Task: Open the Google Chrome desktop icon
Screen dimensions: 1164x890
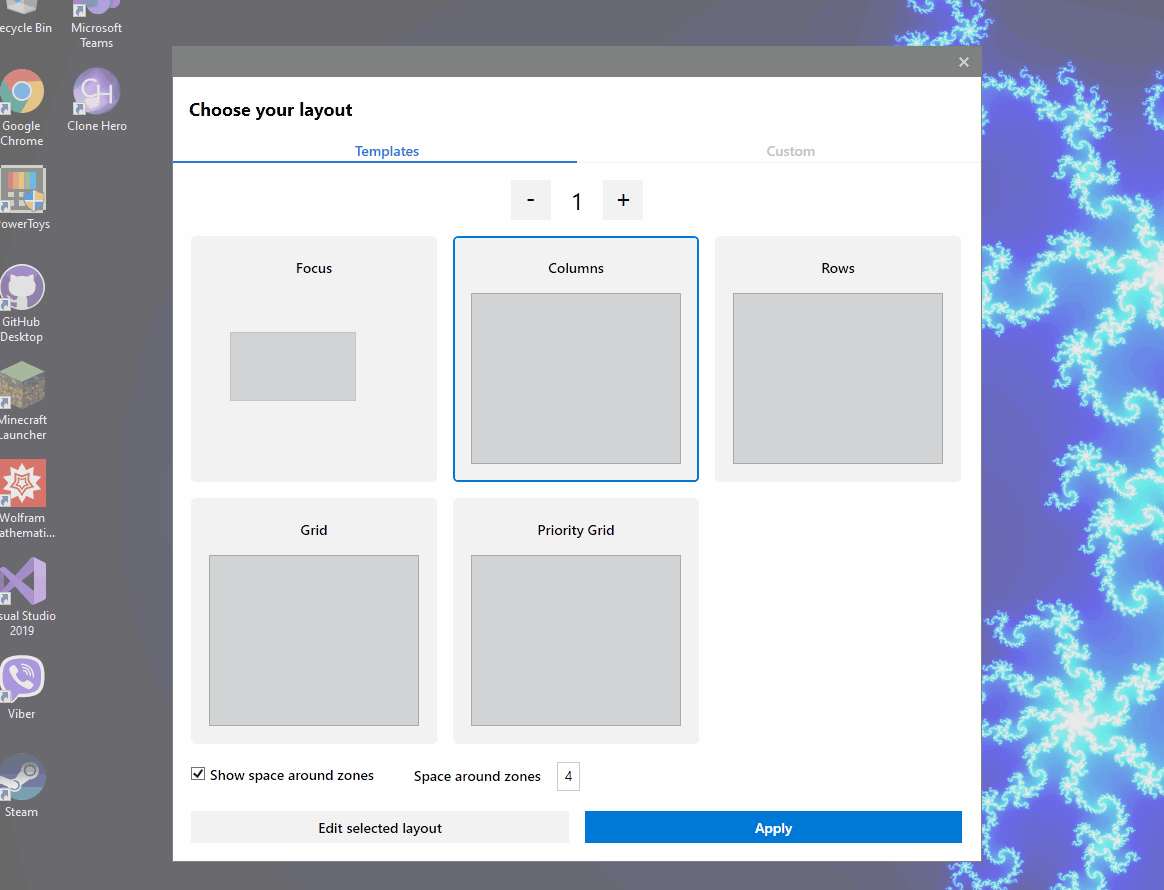Action: click(22, 94)
